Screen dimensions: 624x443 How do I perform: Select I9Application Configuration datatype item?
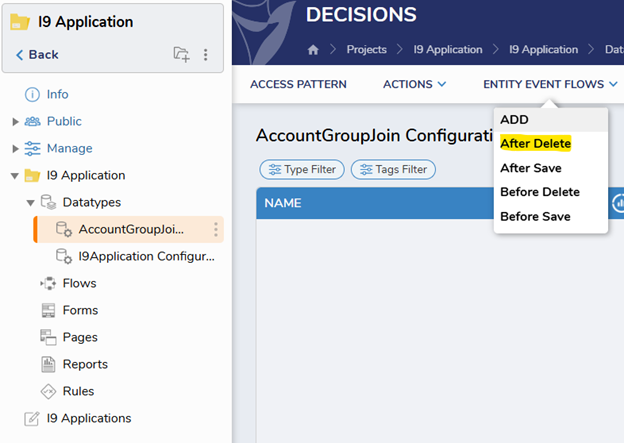click(145, 256)
